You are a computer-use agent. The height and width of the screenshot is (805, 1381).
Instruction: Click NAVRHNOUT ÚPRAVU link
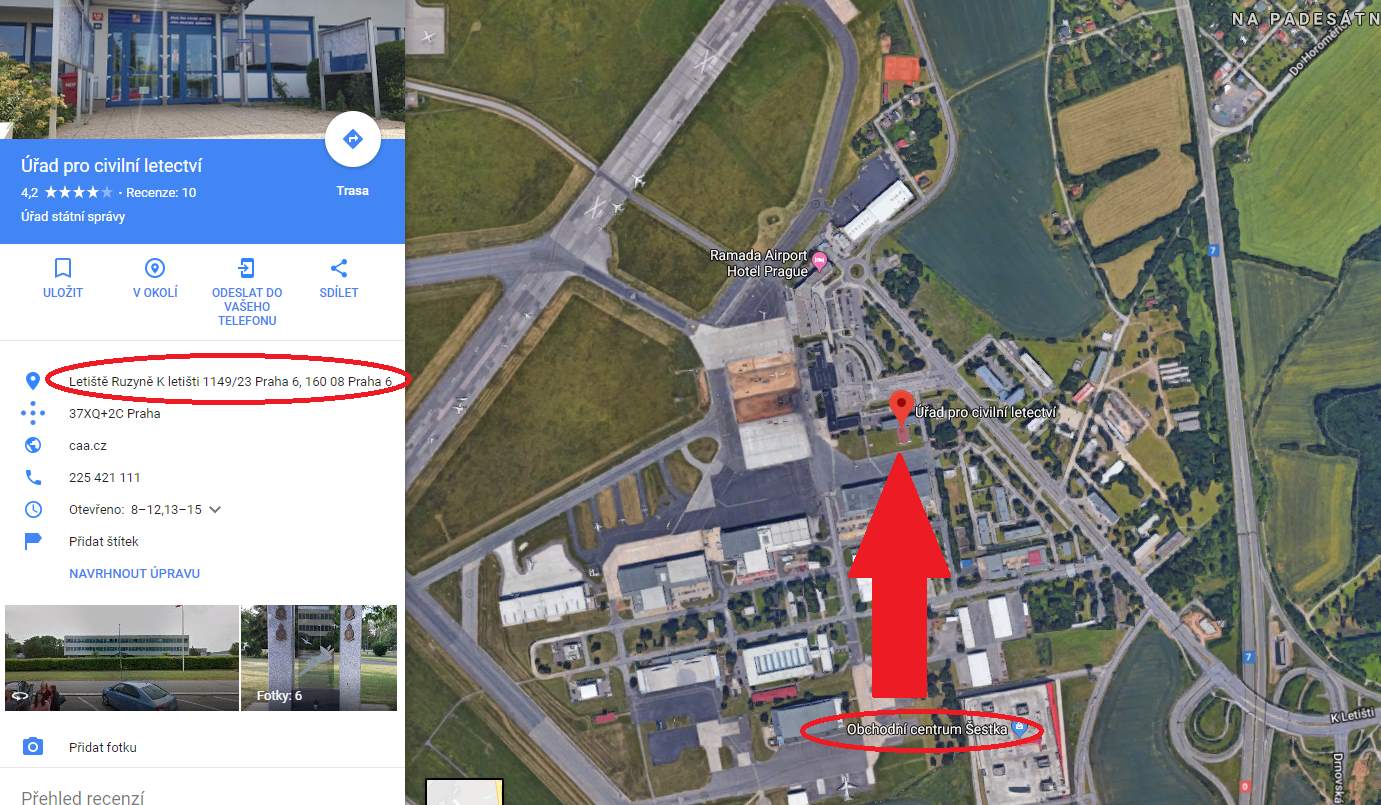click(134, 573)
